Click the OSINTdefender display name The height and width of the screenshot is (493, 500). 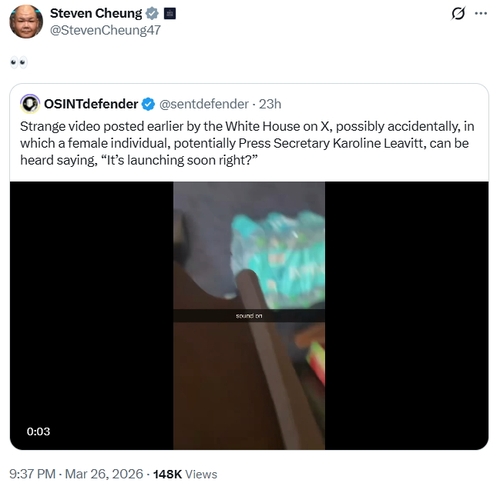pos(91,104)
